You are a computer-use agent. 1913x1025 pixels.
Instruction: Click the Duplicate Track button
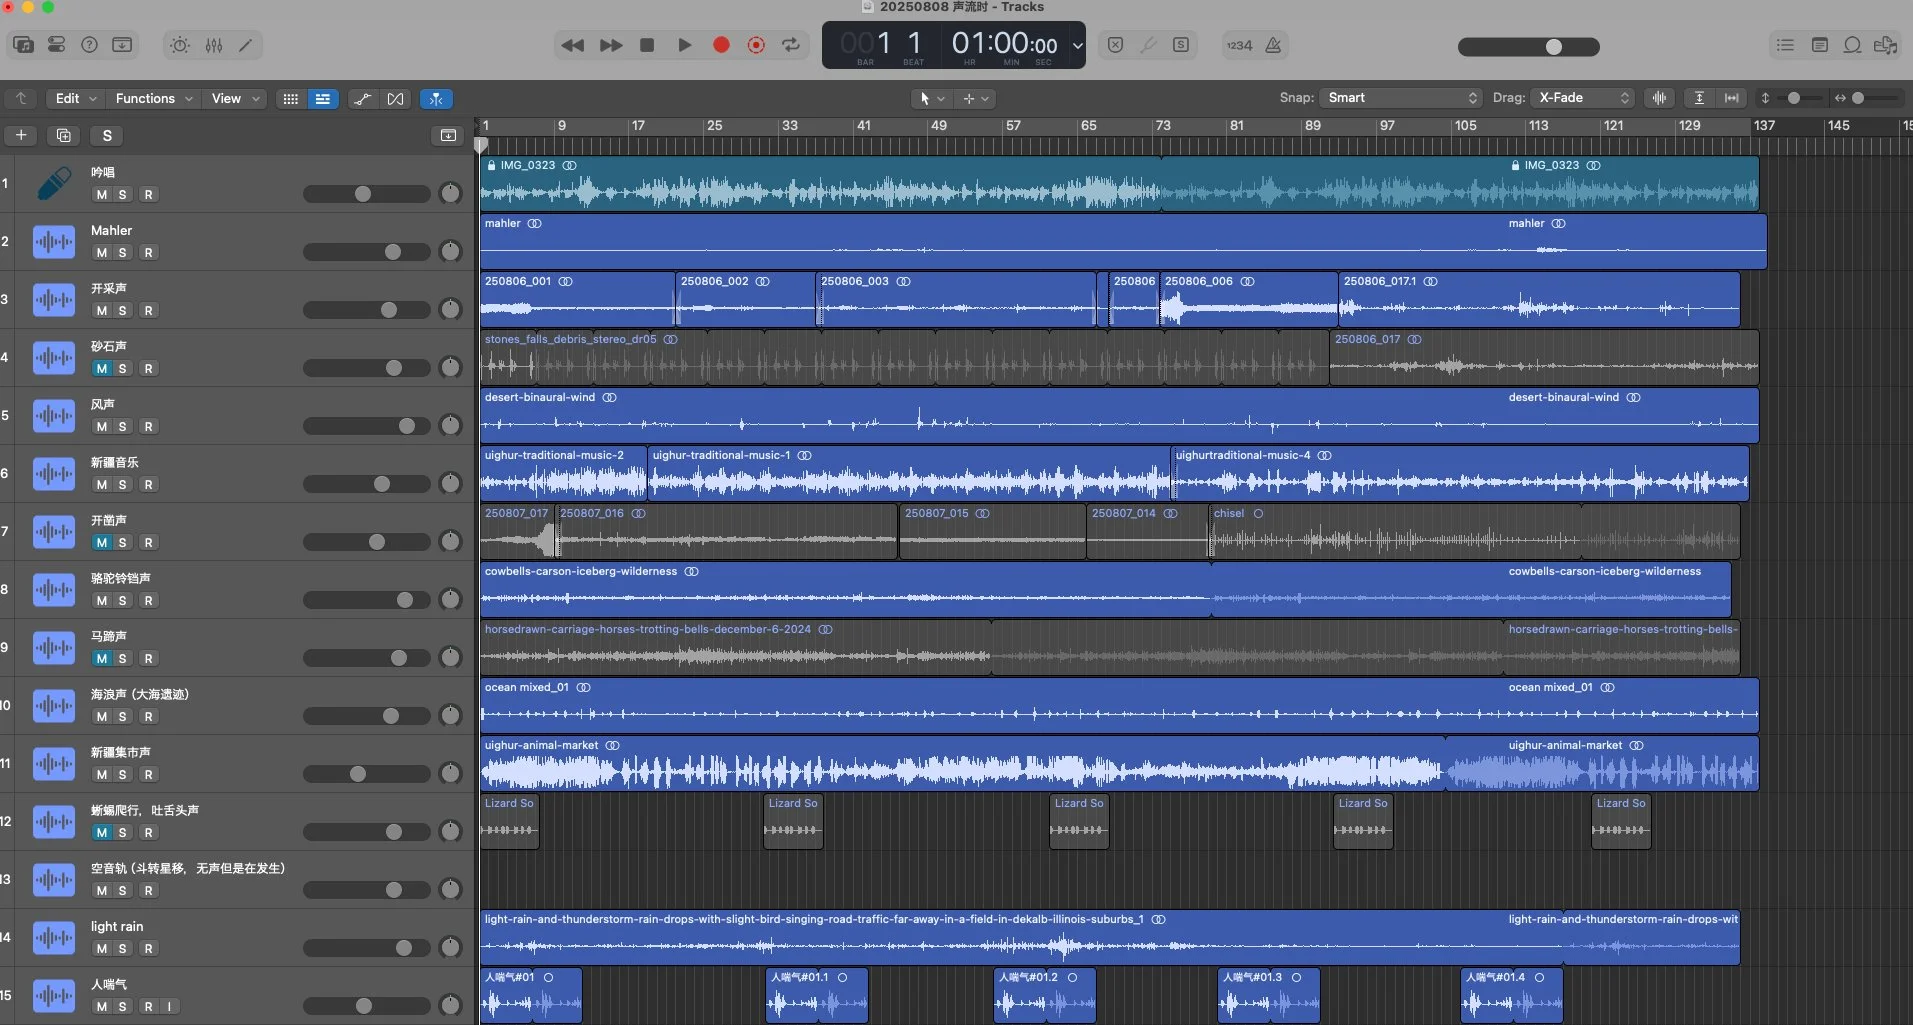click(64, 135)
